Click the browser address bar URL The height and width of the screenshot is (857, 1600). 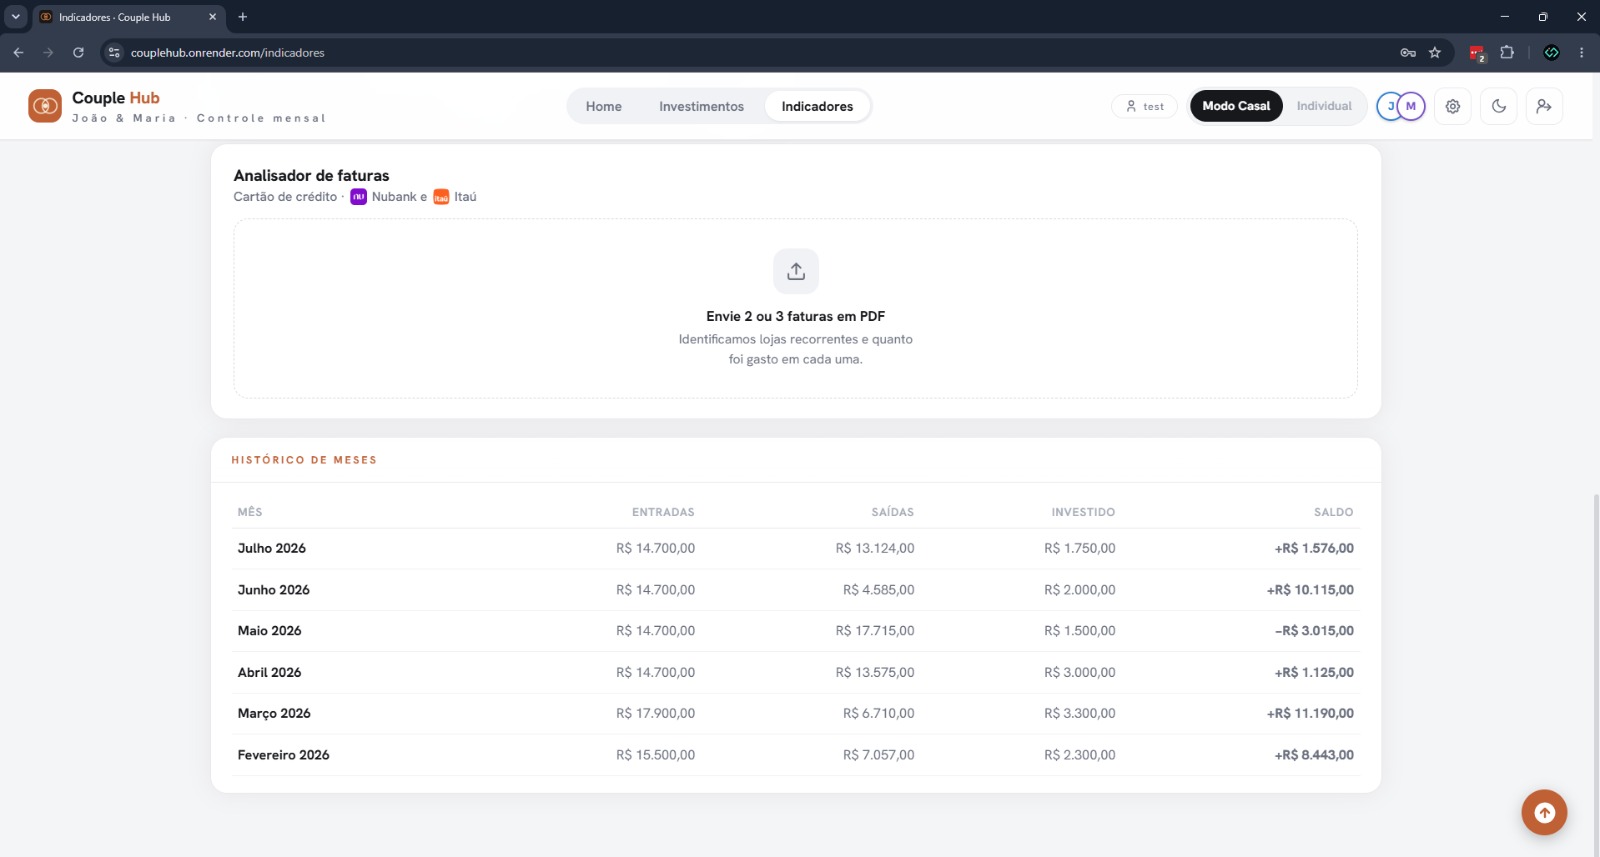tap(228, 52)
